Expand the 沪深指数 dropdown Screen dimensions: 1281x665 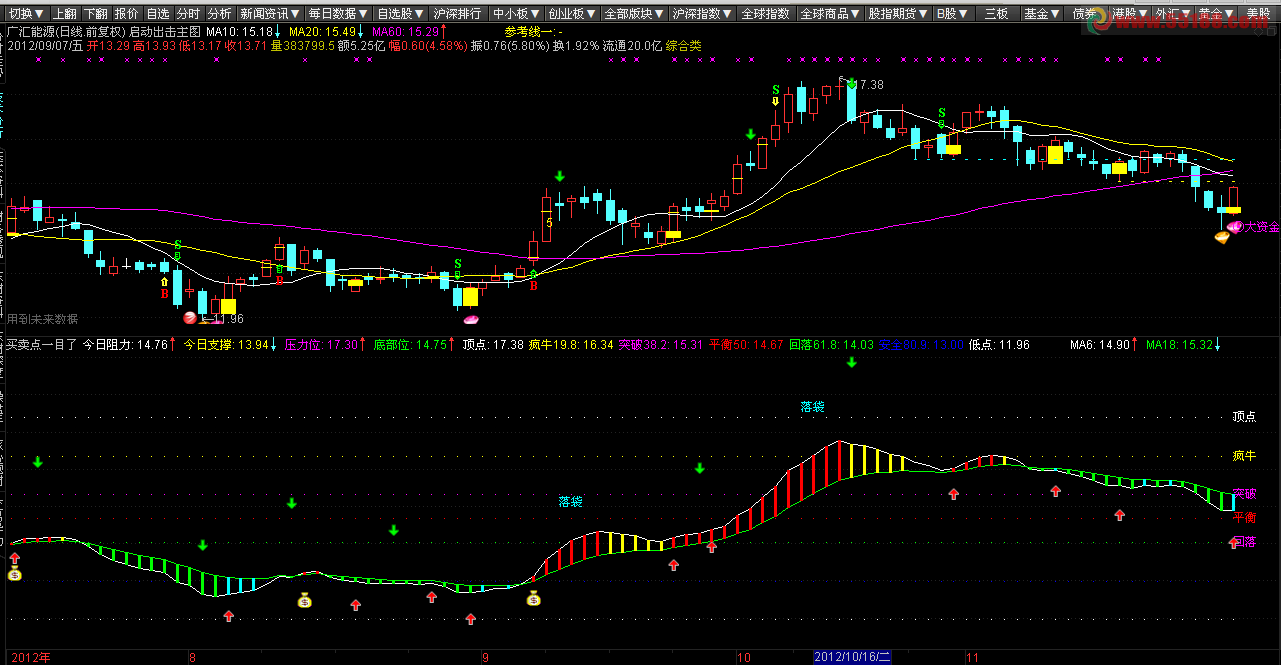(703, 14)
